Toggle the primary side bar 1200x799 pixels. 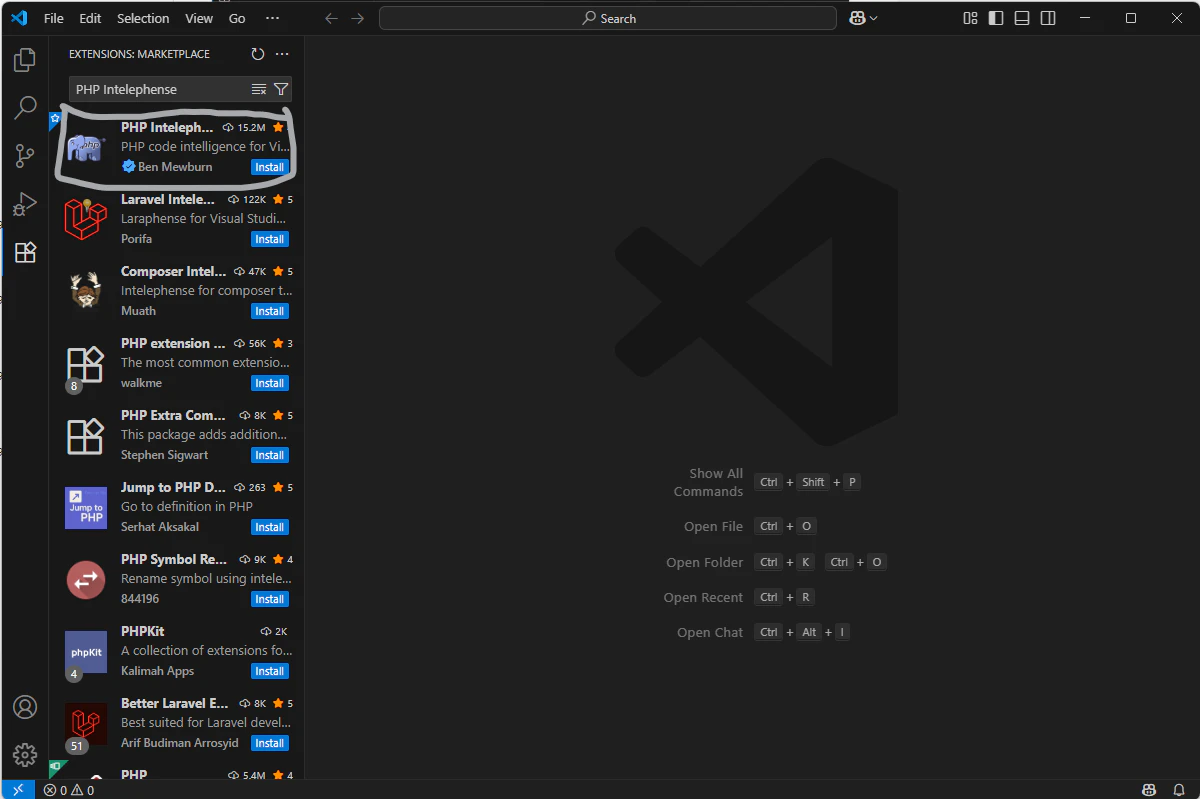click(x=996, y=18)
